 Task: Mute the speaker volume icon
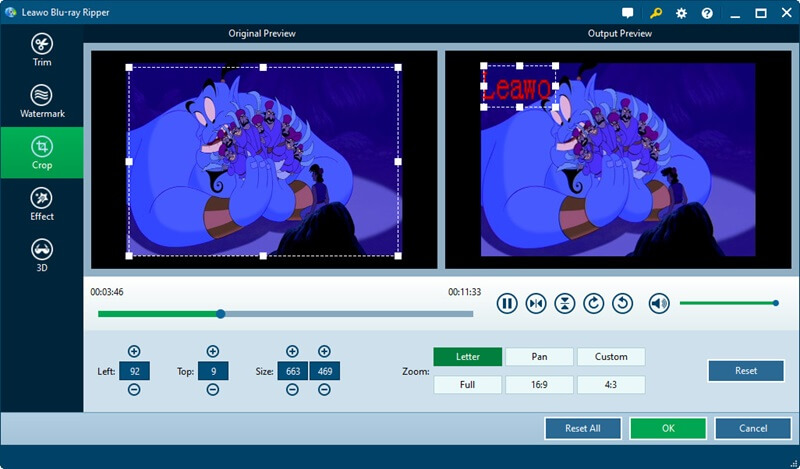pos(659,303)
